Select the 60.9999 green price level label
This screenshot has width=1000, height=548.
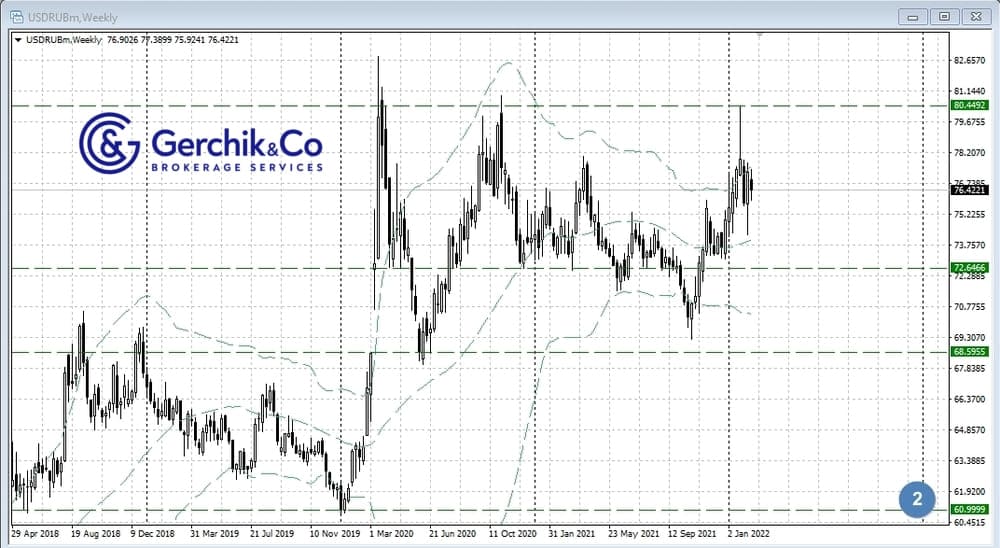coord(971,510)
